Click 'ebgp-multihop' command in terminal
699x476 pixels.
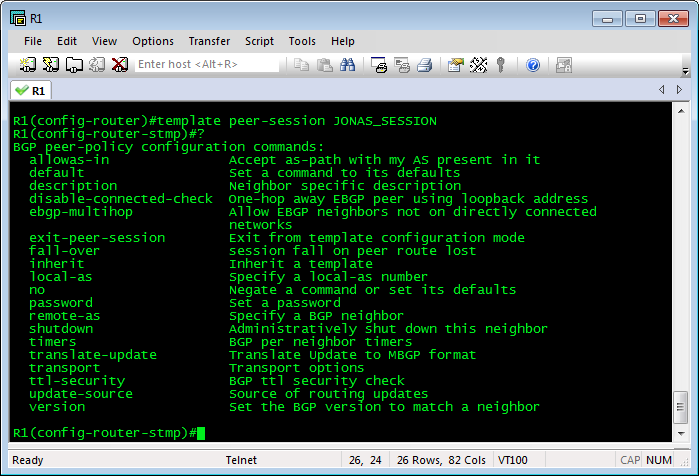[81, 212]
